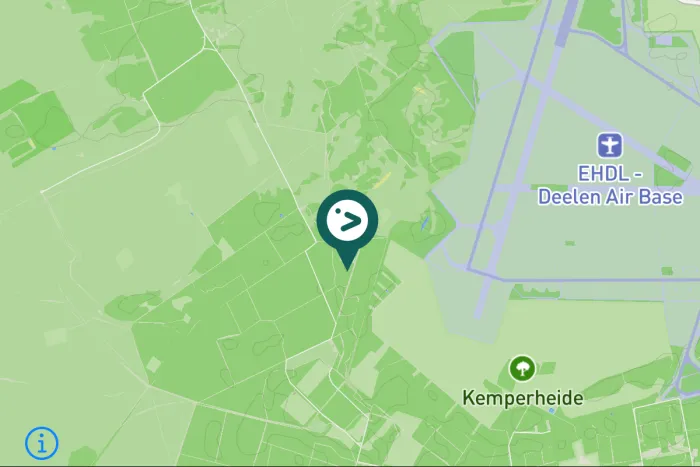Select the 'Kemperheide' place label

click(x=522, y=398)
